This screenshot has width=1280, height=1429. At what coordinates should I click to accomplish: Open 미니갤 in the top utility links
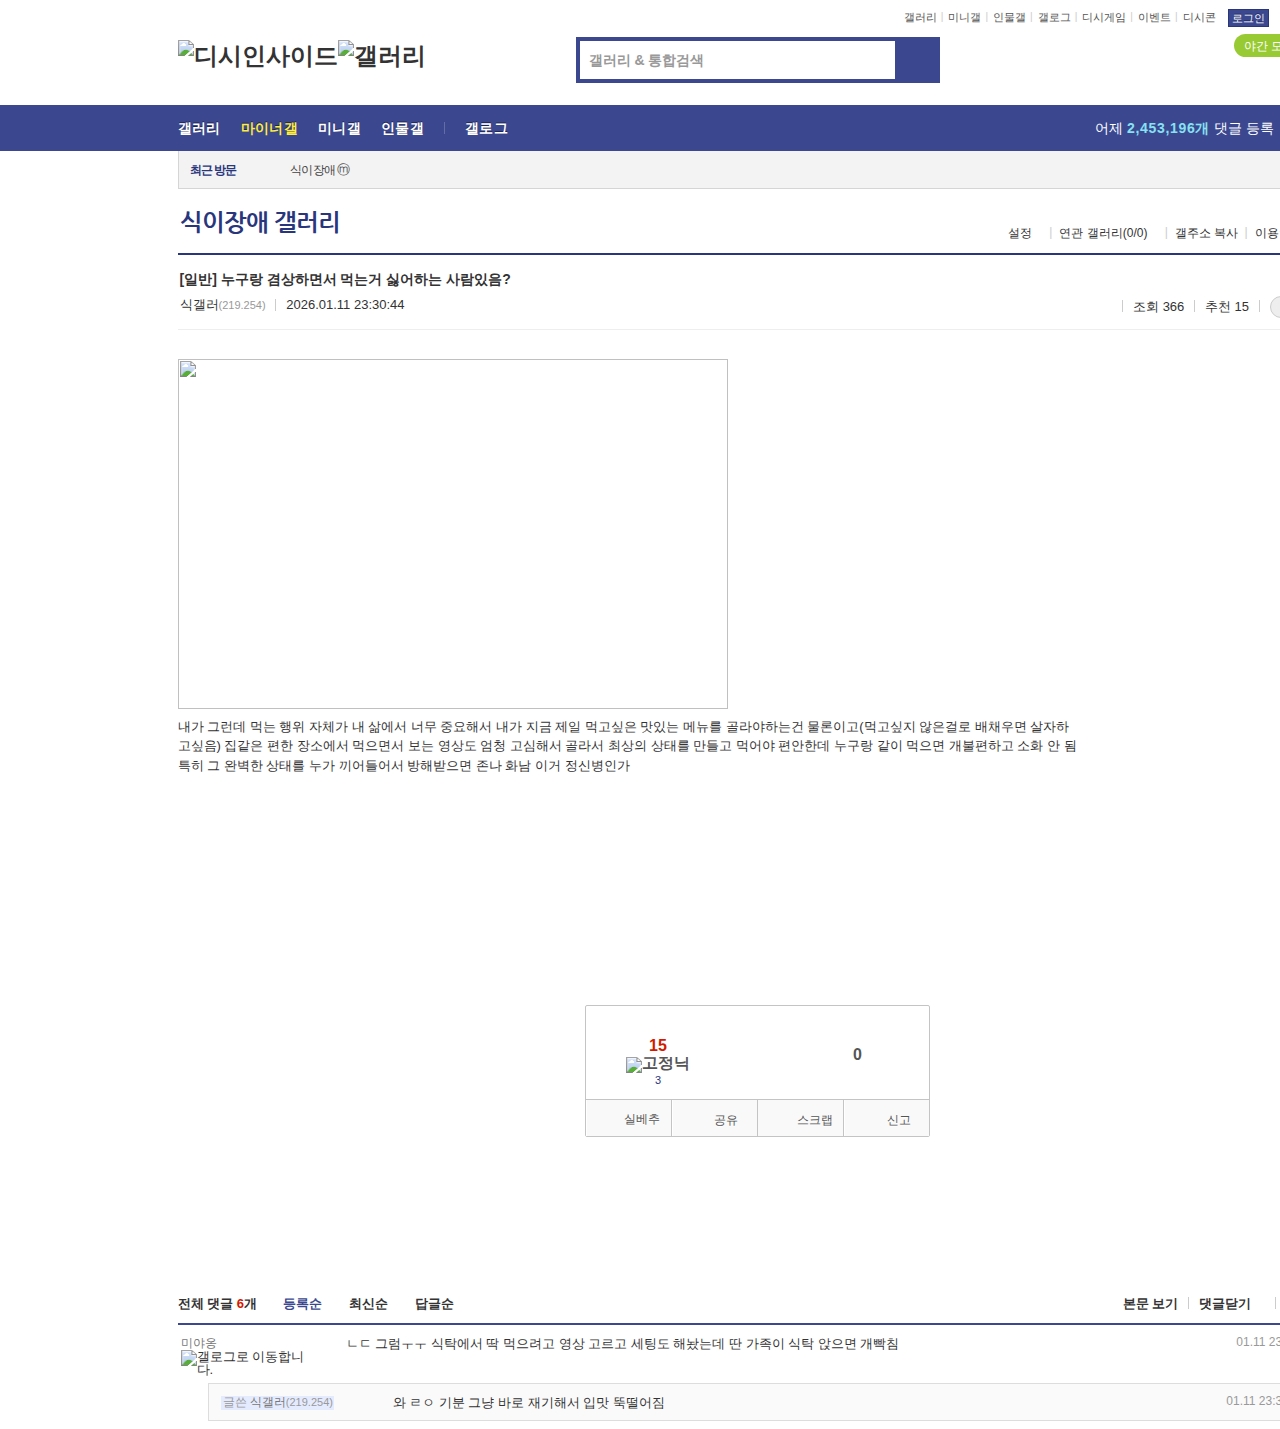(x=964, y=18)
